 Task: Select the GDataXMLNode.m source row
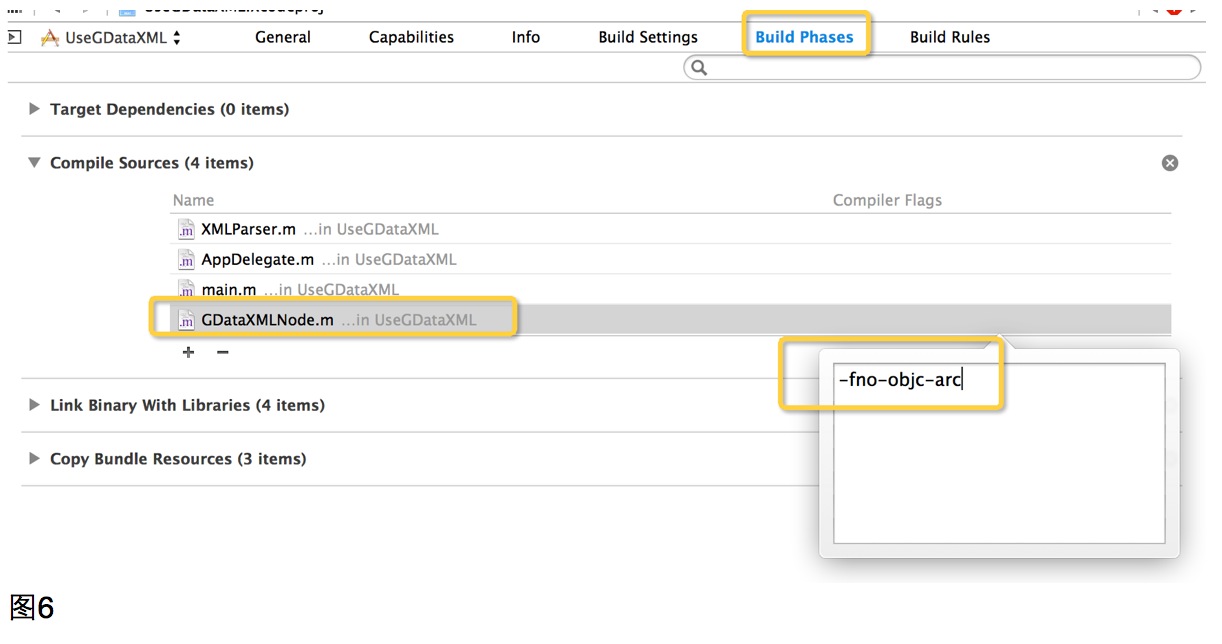click(670, 320)
